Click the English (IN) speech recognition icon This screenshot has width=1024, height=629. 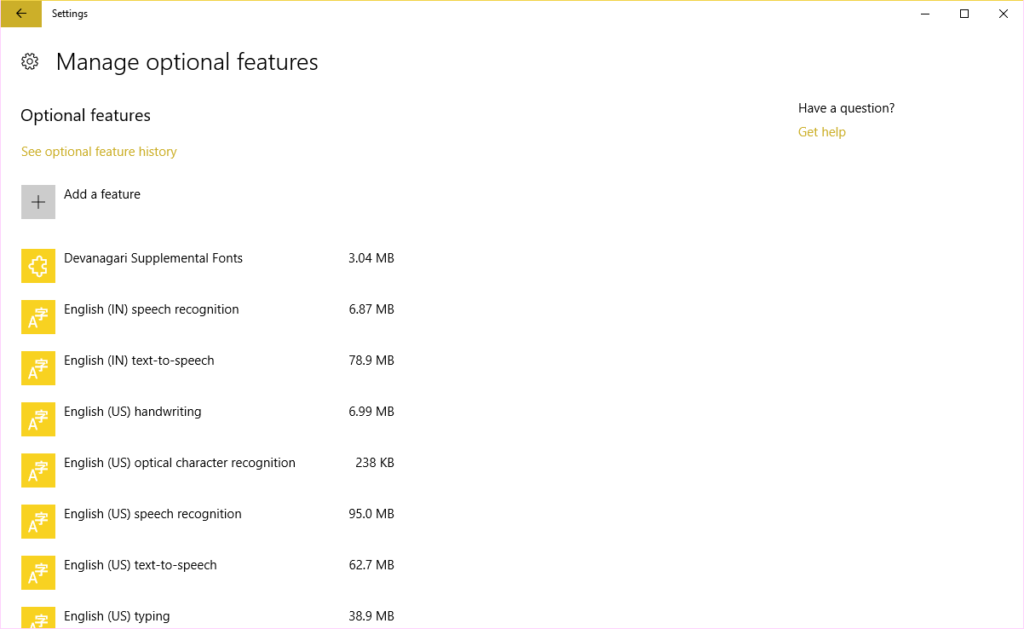tap(38, 317)
